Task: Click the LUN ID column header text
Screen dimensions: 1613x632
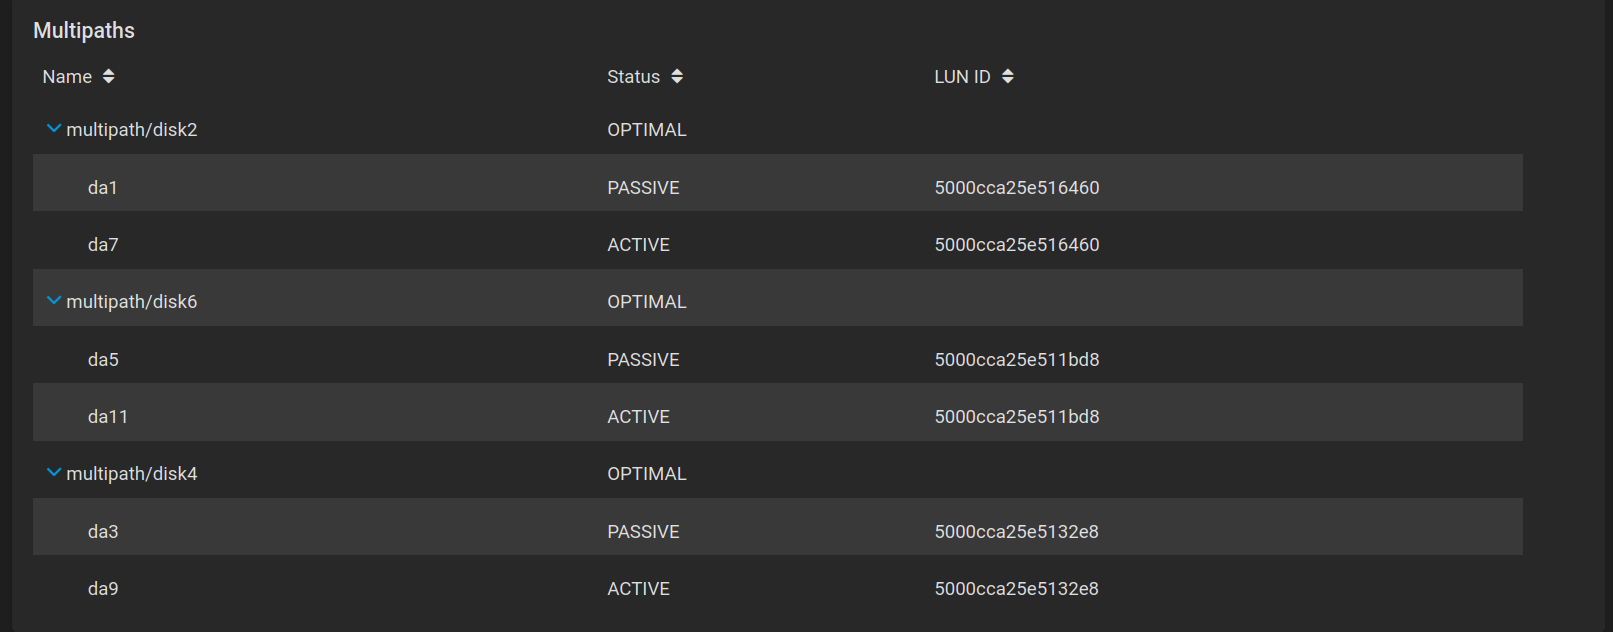Action: click(x=962, y=77)
